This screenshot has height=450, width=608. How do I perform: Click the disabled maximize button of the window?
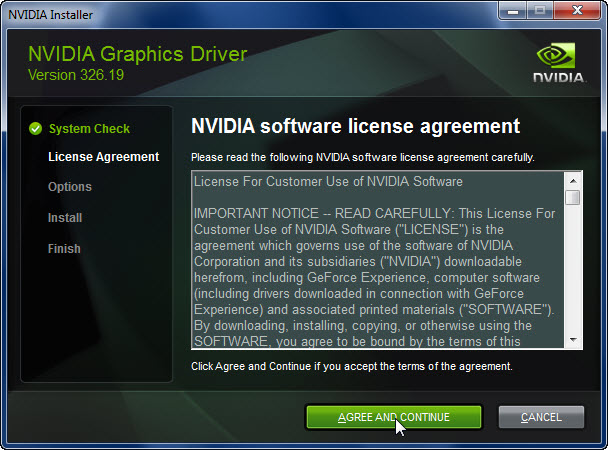pos(540,10)
